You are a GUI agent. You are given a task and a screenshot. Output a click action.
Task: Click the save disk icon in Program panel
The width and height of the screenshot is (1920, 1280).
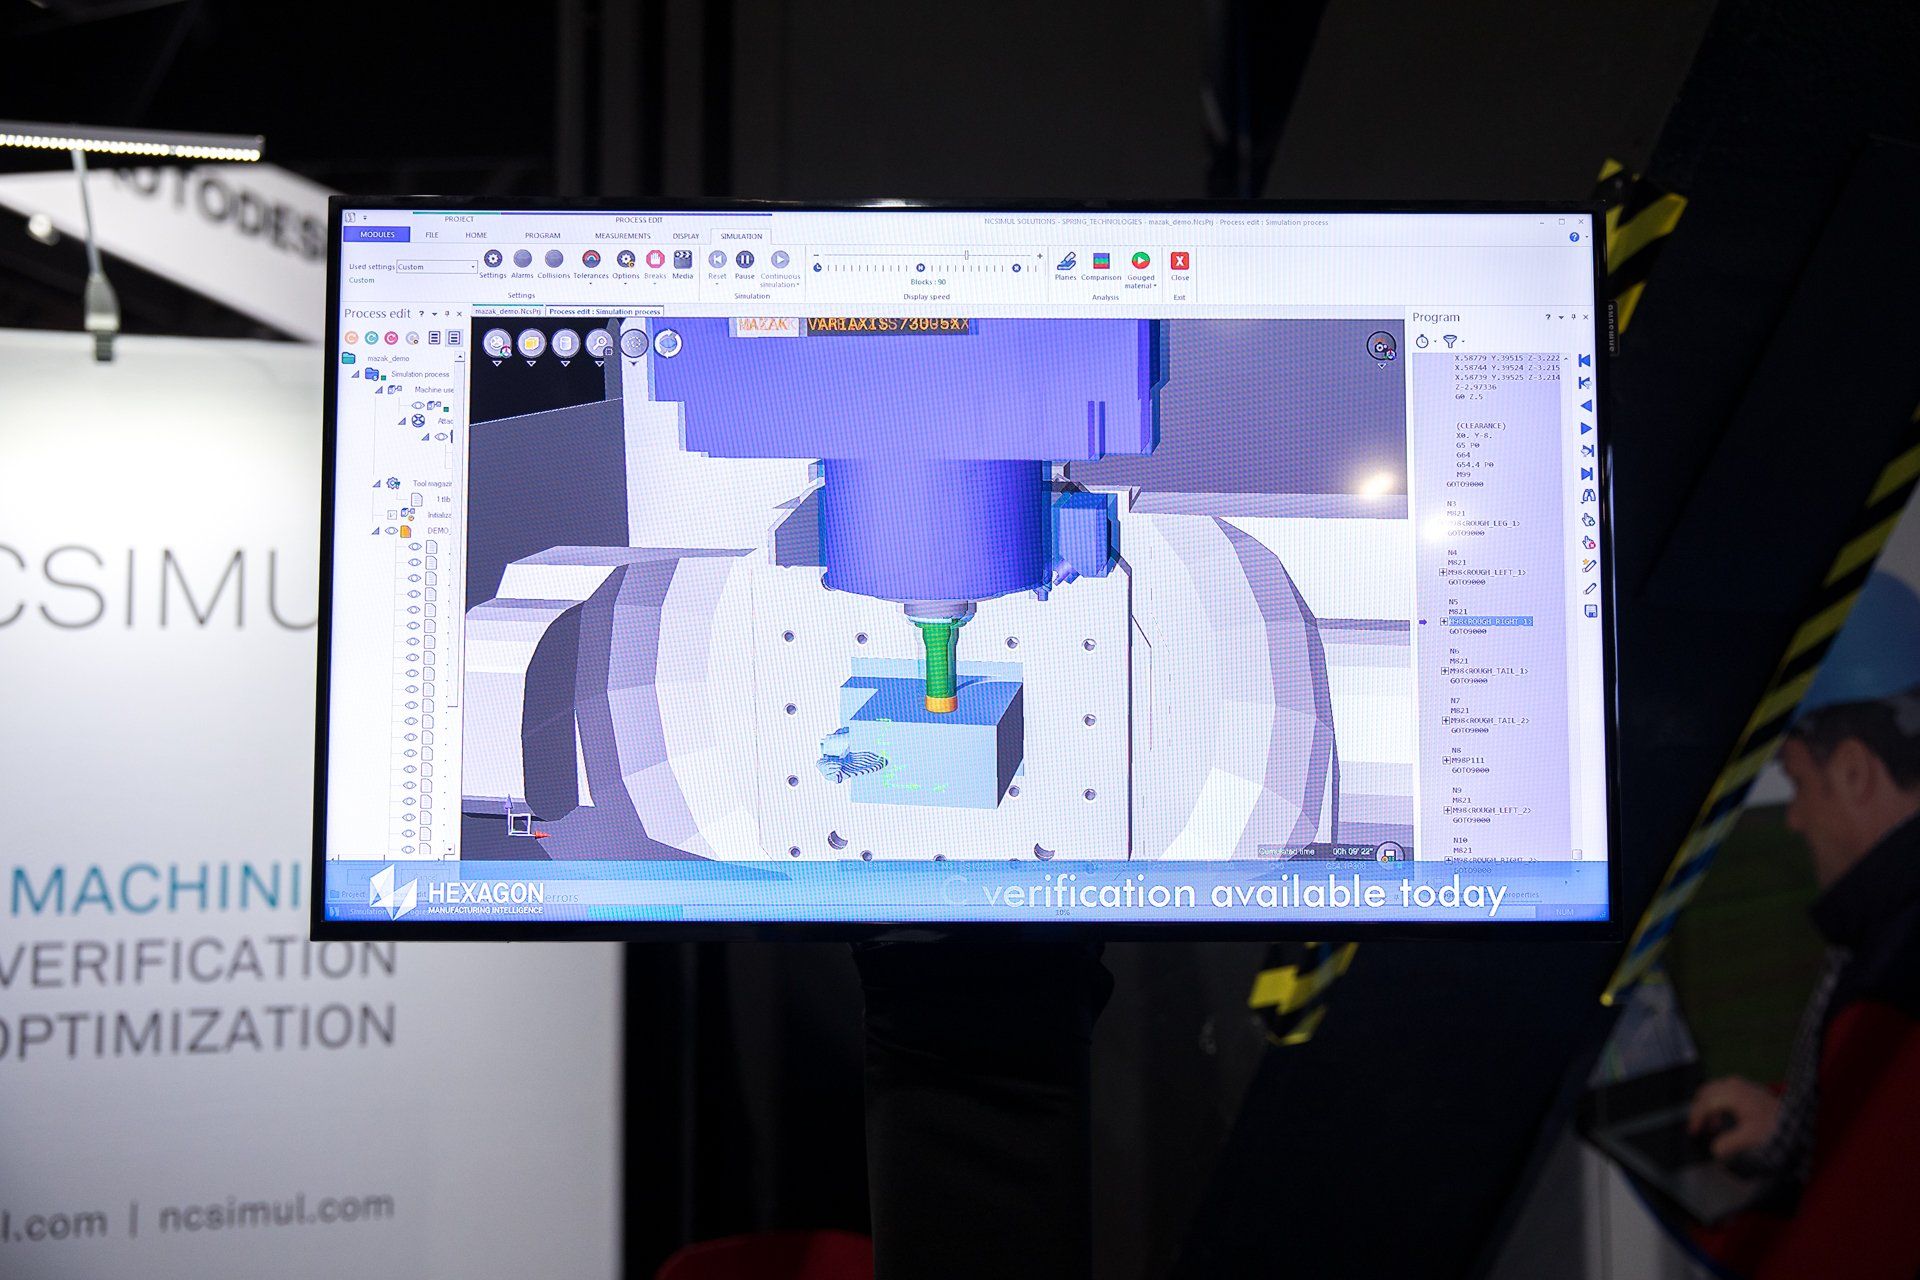(x=1591, y=612)
